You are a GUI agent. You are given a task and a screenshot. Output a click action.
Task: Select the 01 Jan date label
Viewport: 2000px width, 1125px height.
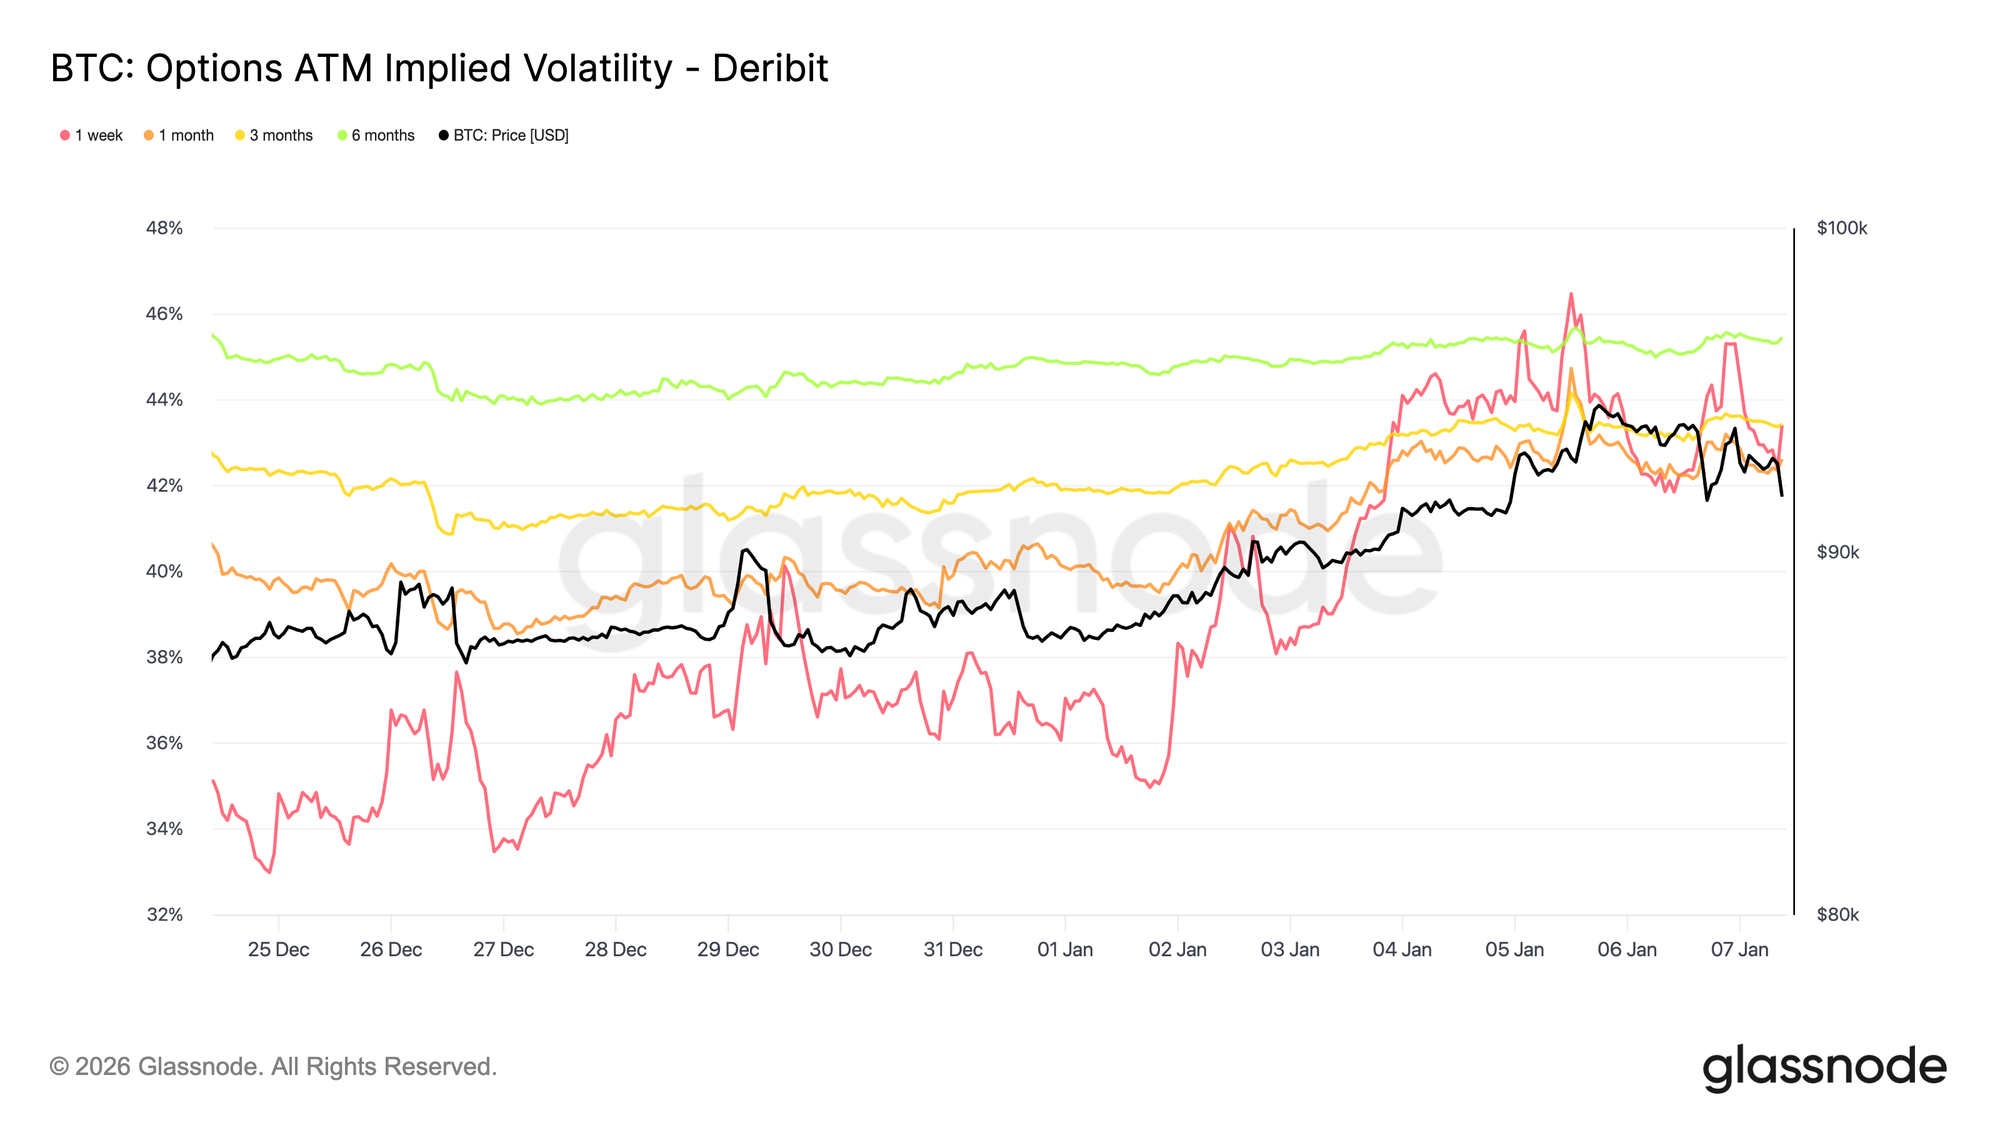pos(1065,950)
